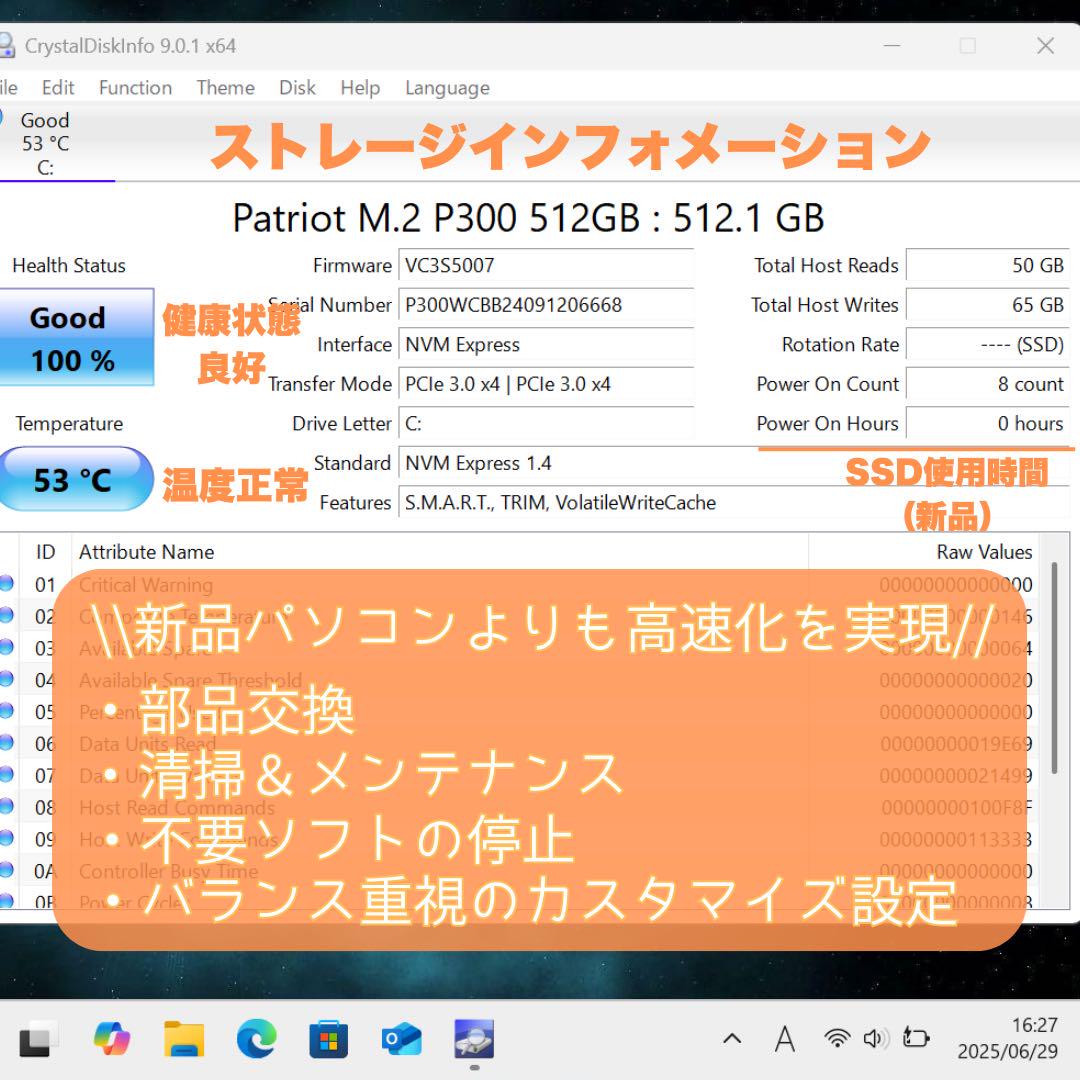Open Task View from the taskbar

38,1038
